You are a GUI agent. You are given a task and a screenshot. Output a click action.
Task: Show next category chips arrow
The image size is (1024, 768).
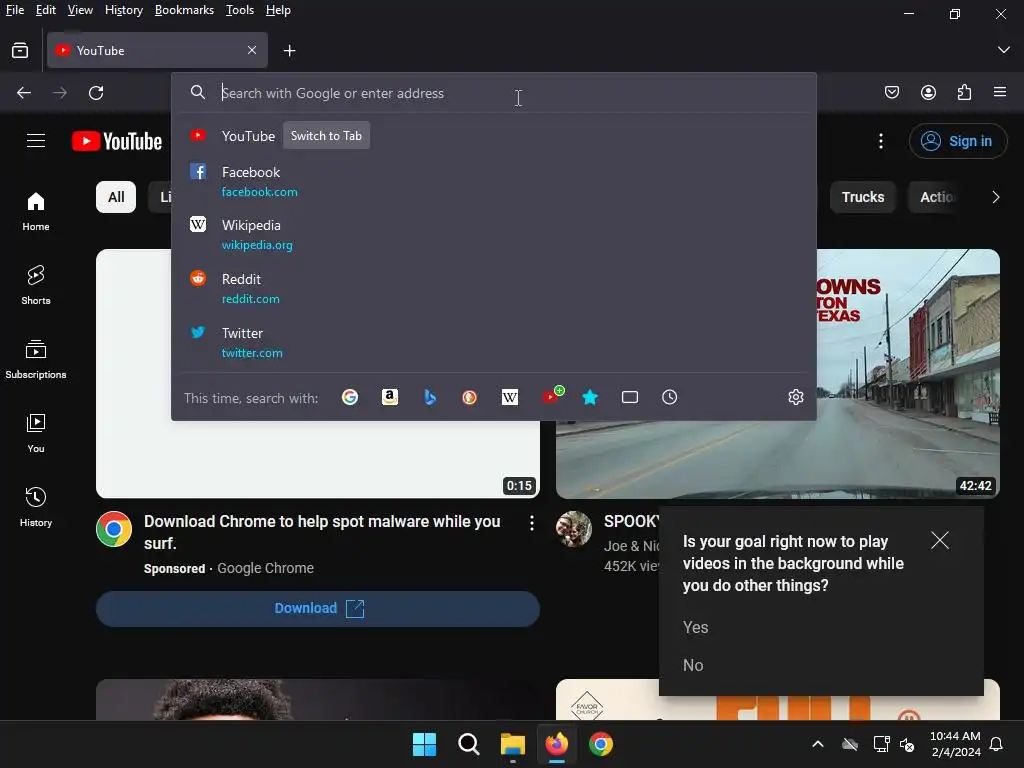[996, 197]
